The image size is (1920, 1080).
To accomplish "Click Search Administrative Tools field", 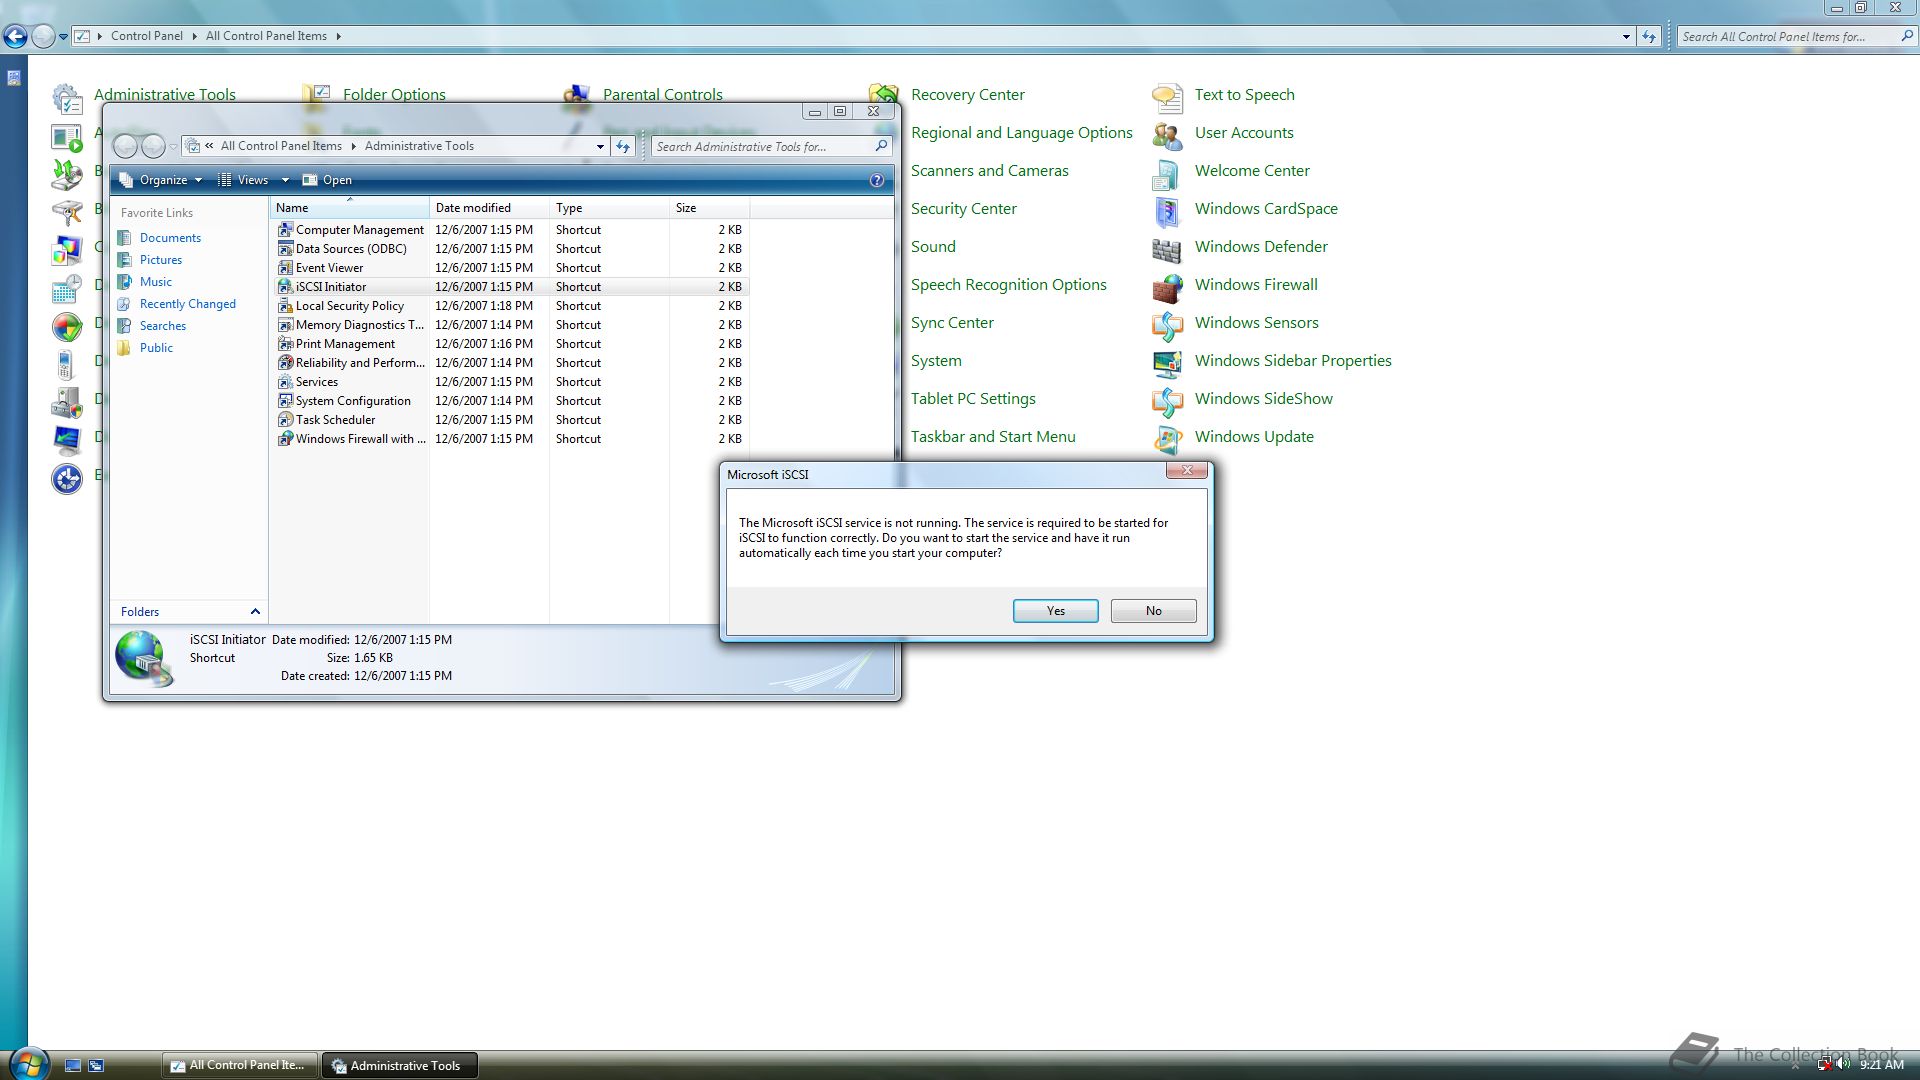I will click(764, 146).
